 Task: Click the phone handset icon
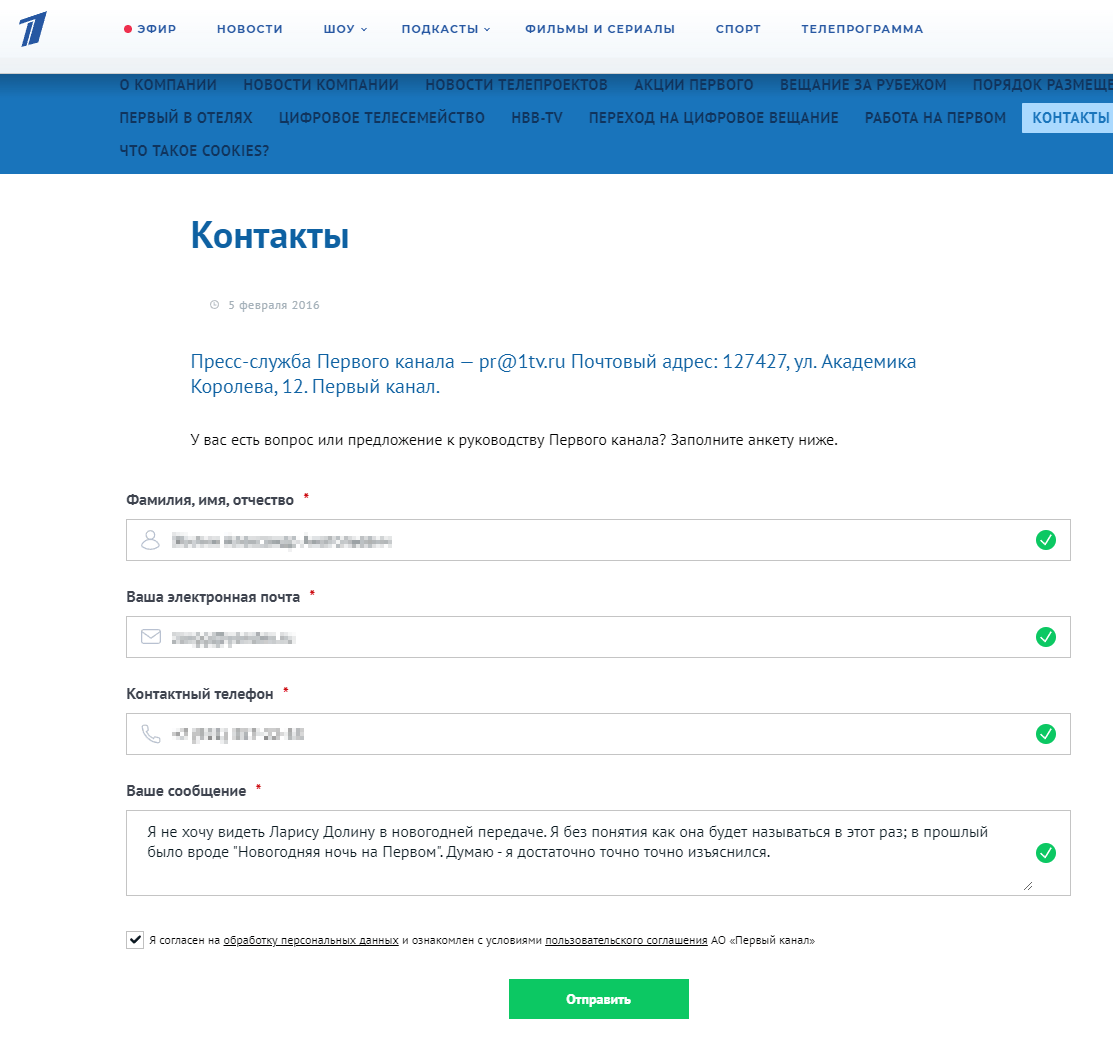click(x=150, y=734)
